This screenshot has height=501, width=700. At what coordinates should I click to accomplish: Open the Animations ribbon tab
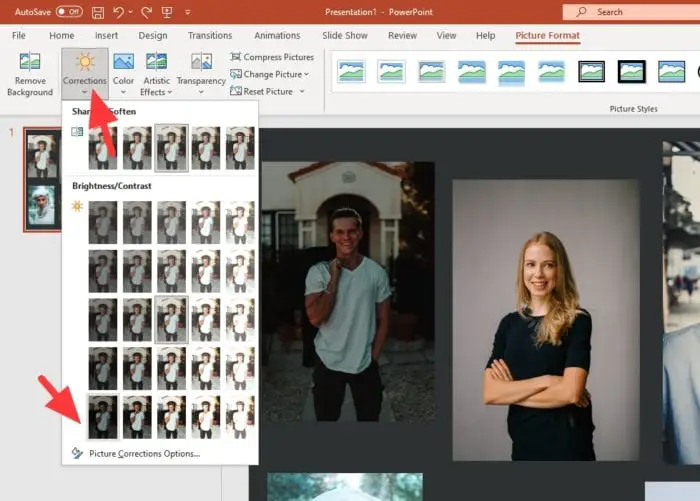(x=277, y=35)
